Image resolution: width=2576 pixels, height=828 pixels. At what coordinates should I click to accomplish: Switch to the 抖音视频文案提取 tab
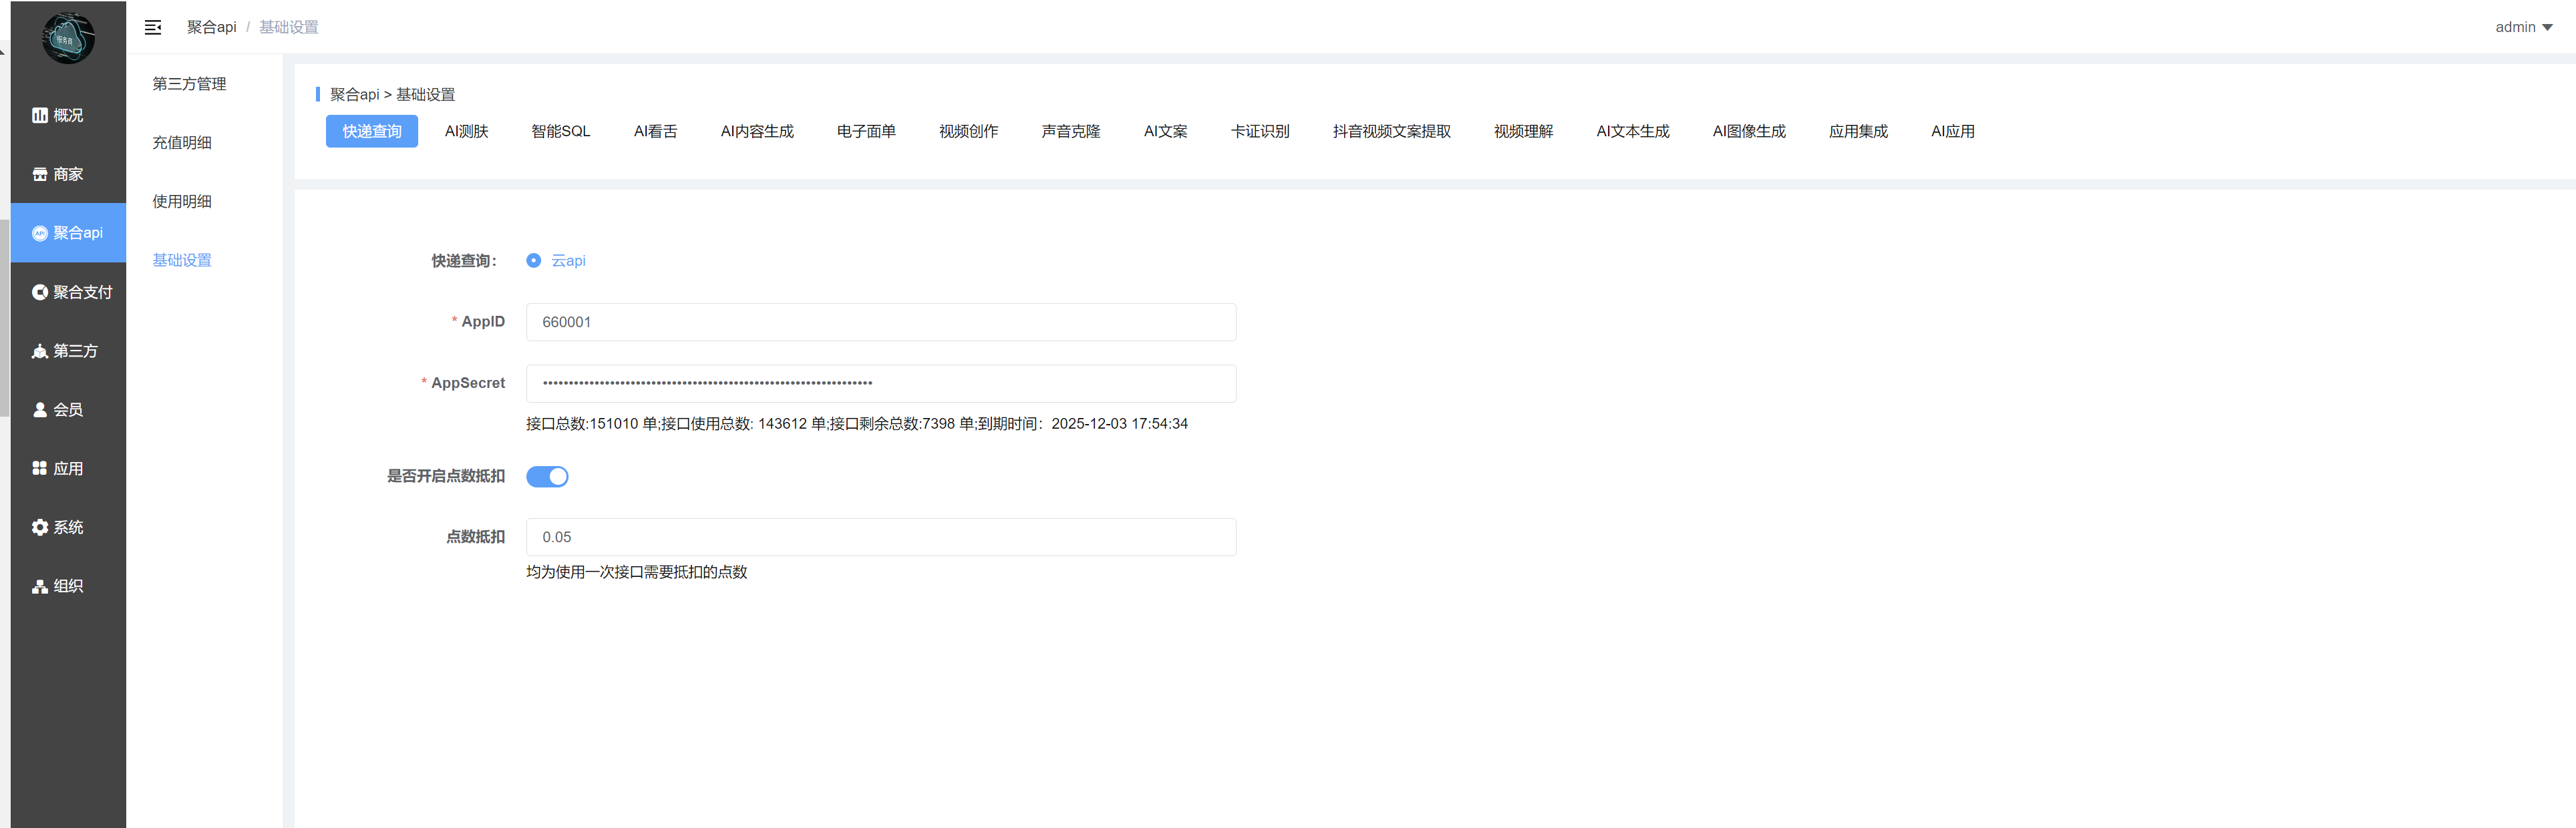point(1391,131)
